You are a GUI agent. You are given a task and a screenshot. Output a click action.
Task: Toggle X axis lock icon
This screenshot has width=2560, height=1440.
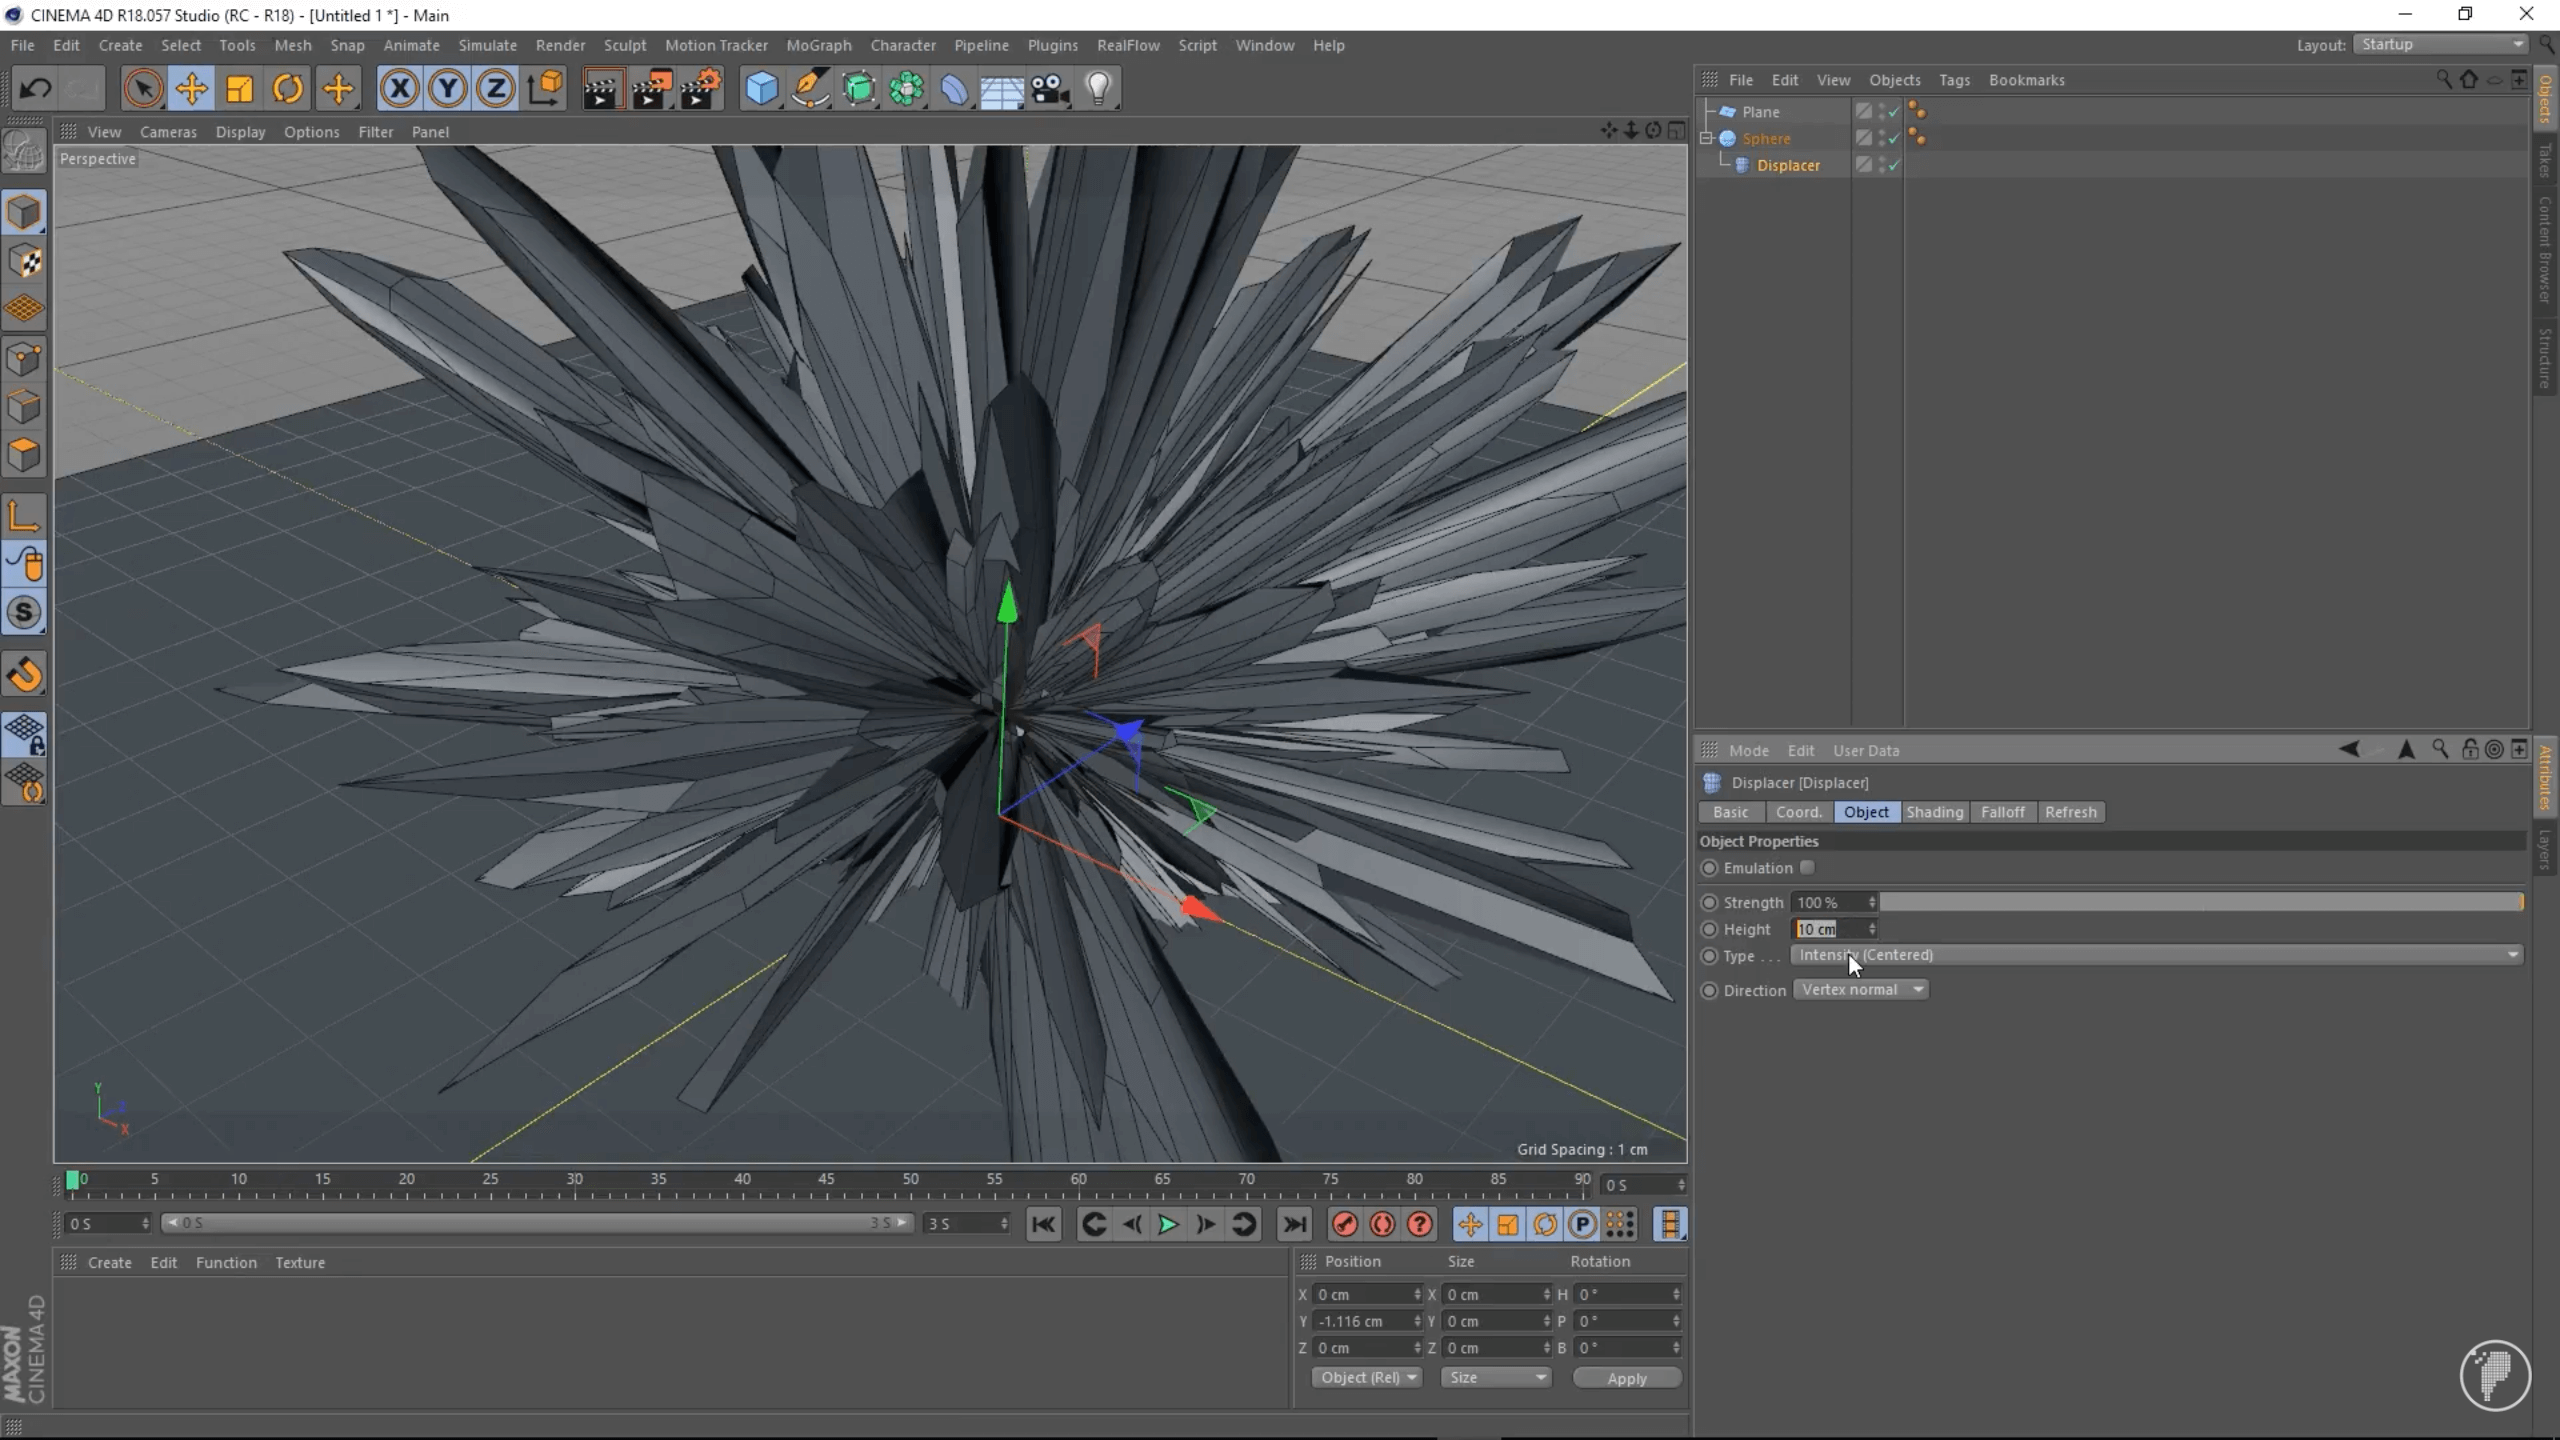399,89
